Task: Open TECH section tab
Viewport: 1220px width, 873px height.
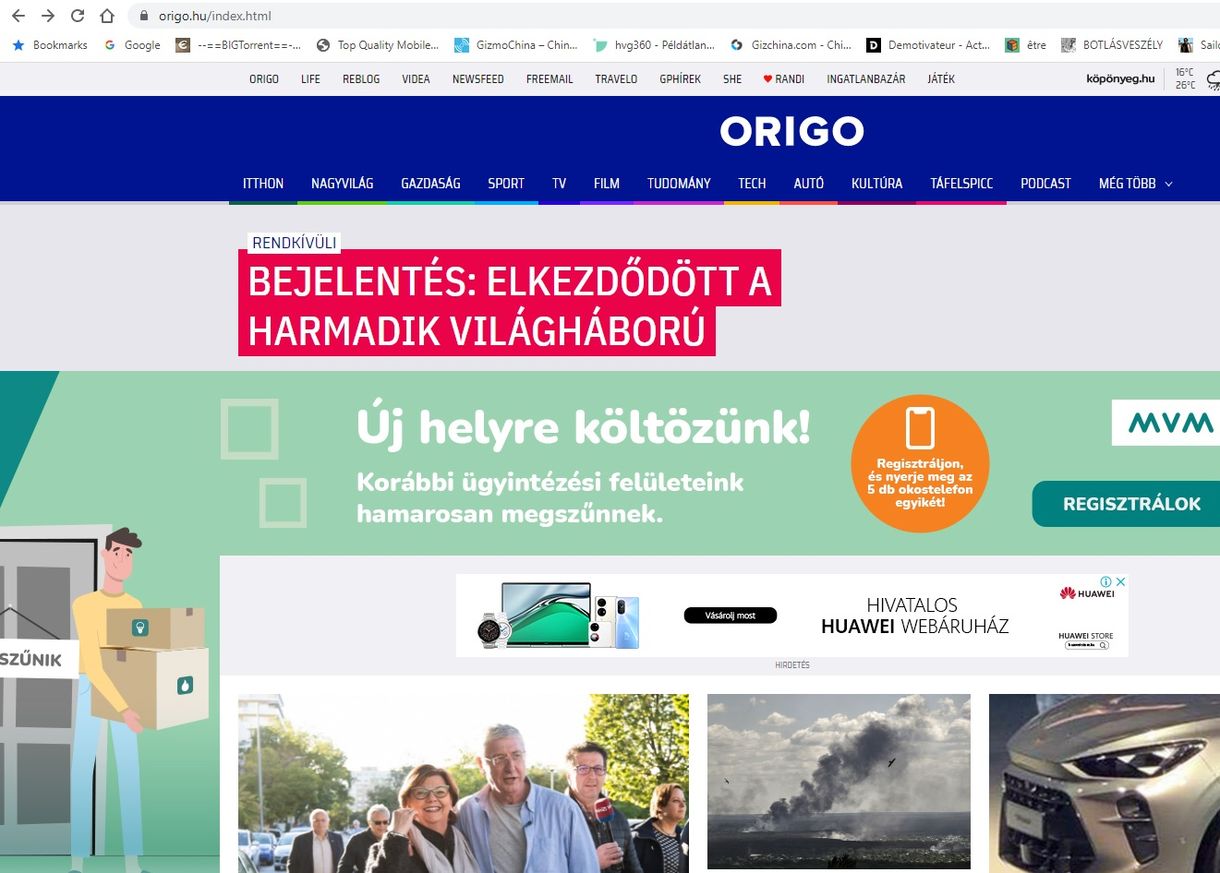Action: pos(752,183)
